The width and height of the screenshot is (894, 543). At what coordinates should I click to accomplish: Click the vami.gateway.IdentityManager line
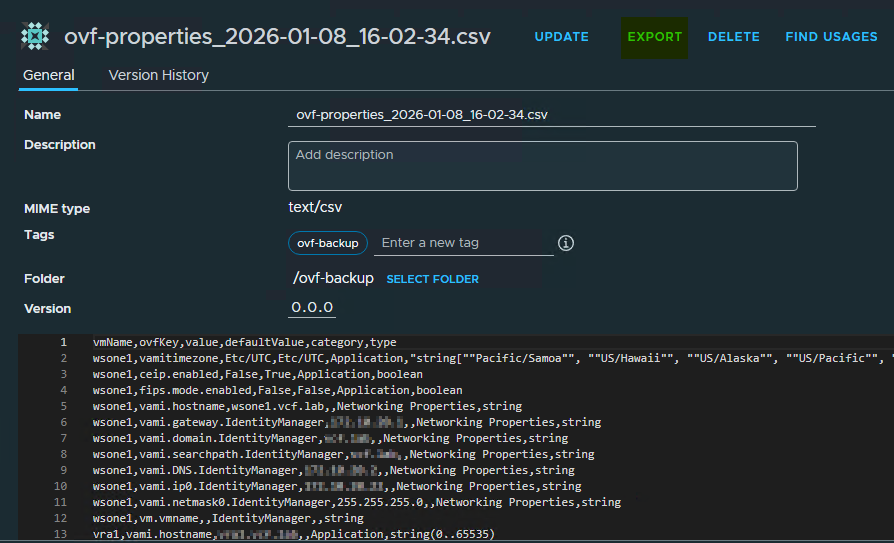coord(347,422)
